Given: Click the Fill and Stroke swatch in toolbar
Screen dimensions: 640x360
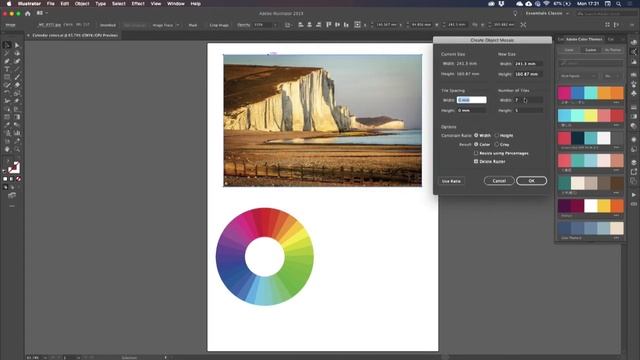Looking at the screenshot, I should point(14,167).
